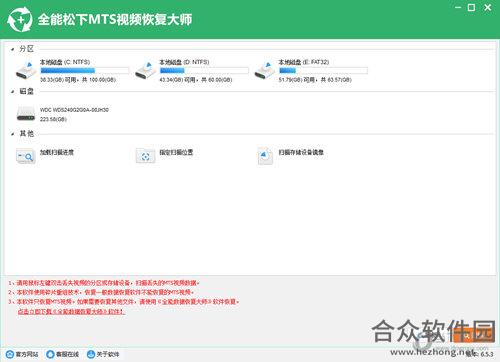This screenshot has width=500, height=362.
Task: Select the local disk D: NTFS drive icon
Action: click(145, 71)
